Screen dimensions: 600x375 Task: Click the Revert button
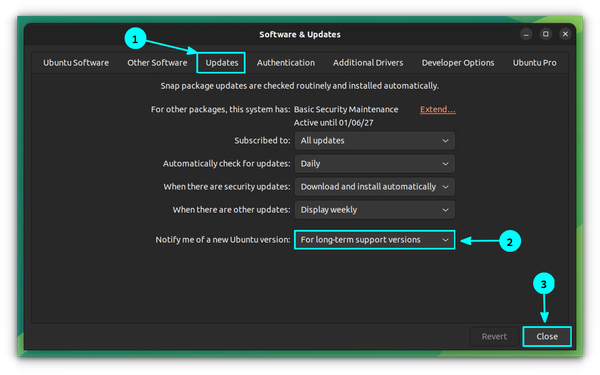[494, 336]
